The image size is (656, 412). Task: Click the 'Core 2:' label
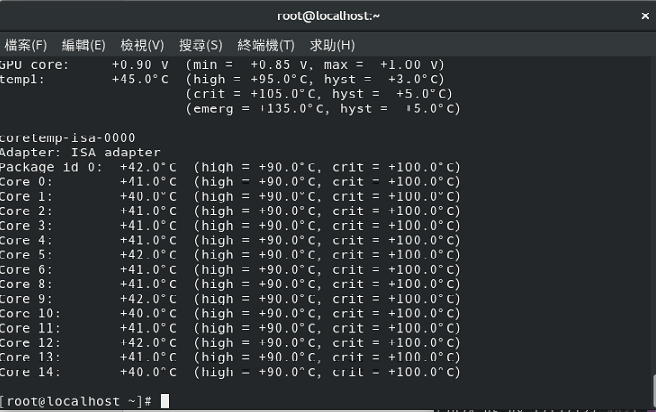click(26, 211)
